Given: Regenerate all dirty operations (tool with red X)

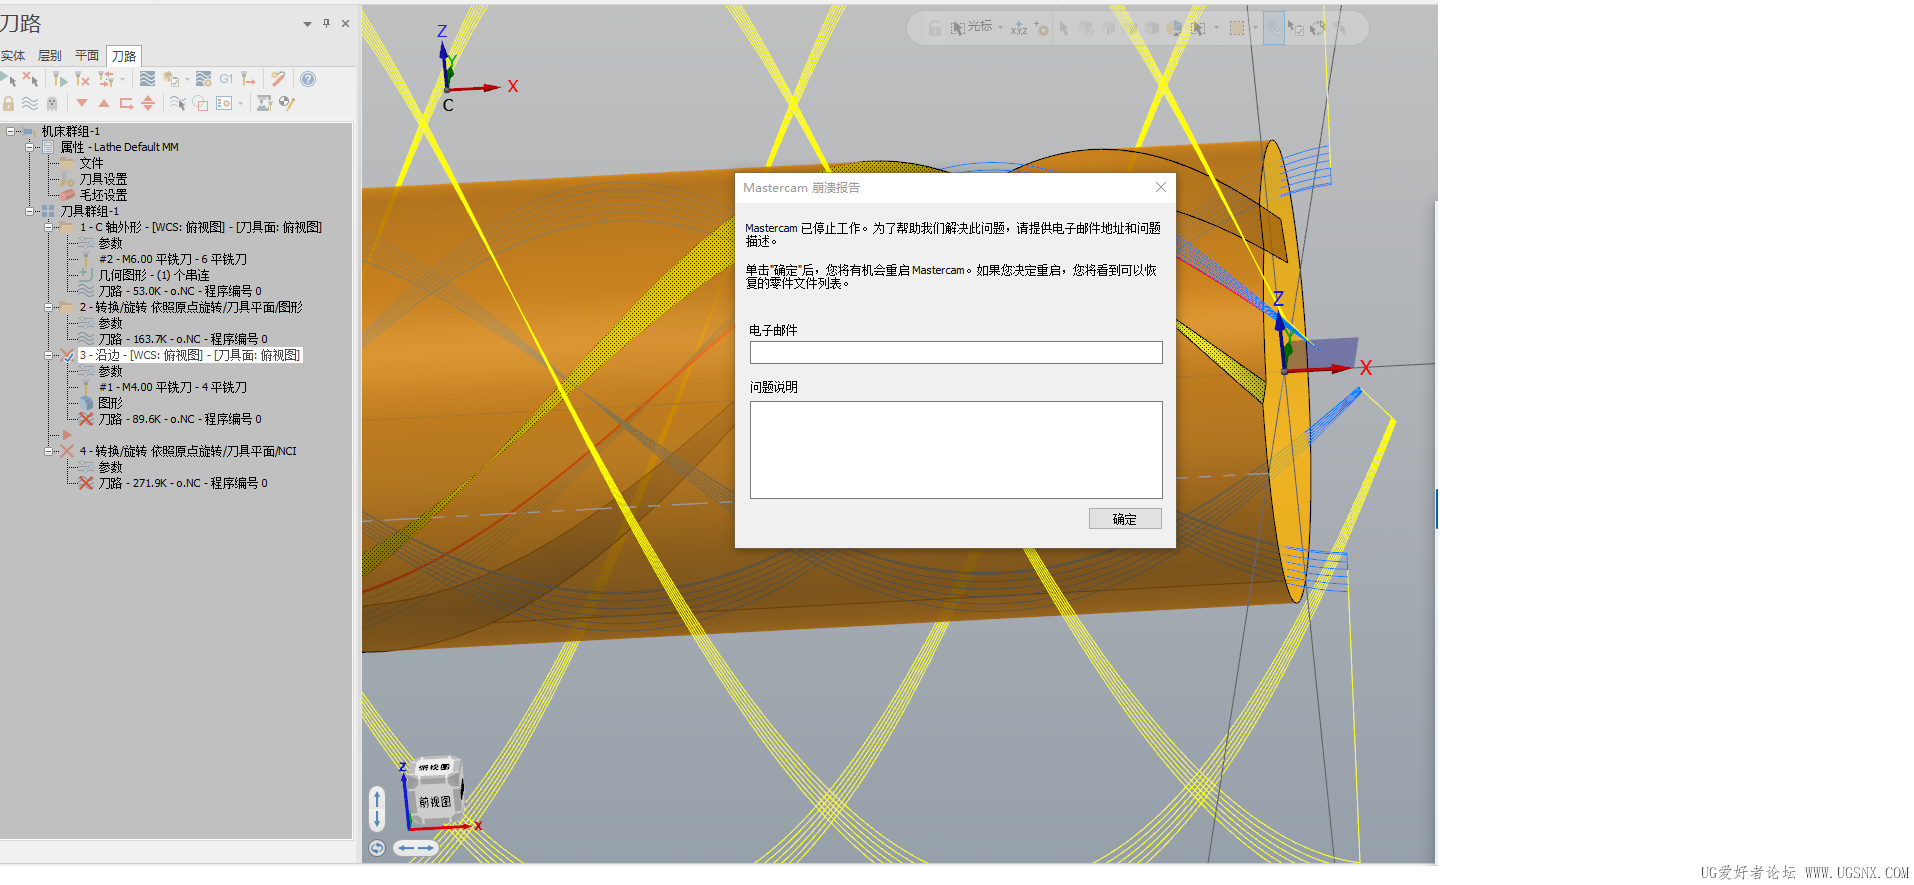Looking at the screenshot, I should coord(83,79).
